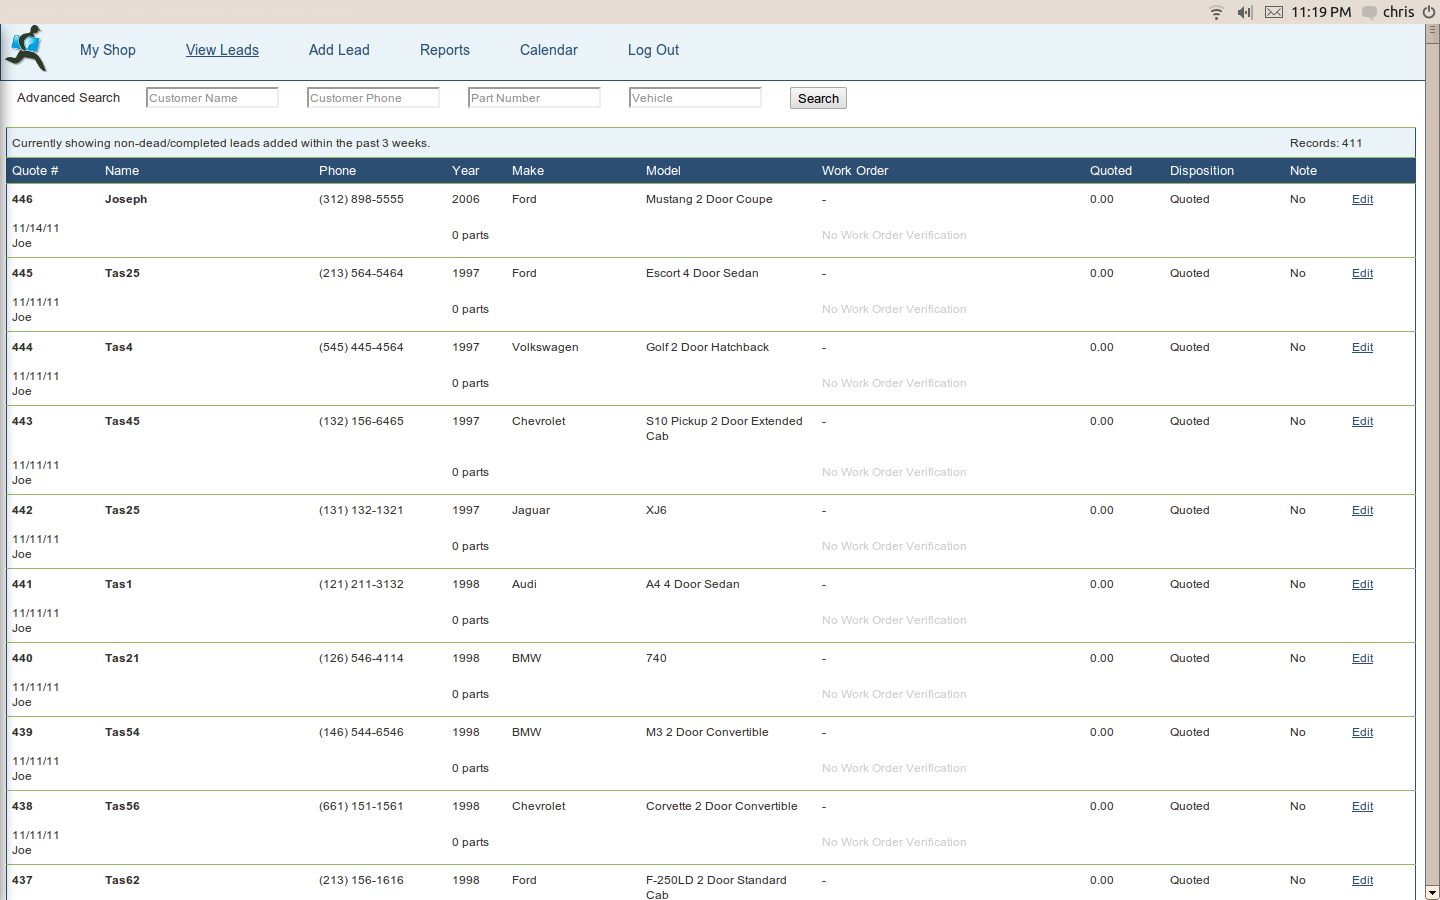Click customer name Tas62
The height and width of the screenshot is (900, 1440).
pyautogui.click(x=122, y=880)
